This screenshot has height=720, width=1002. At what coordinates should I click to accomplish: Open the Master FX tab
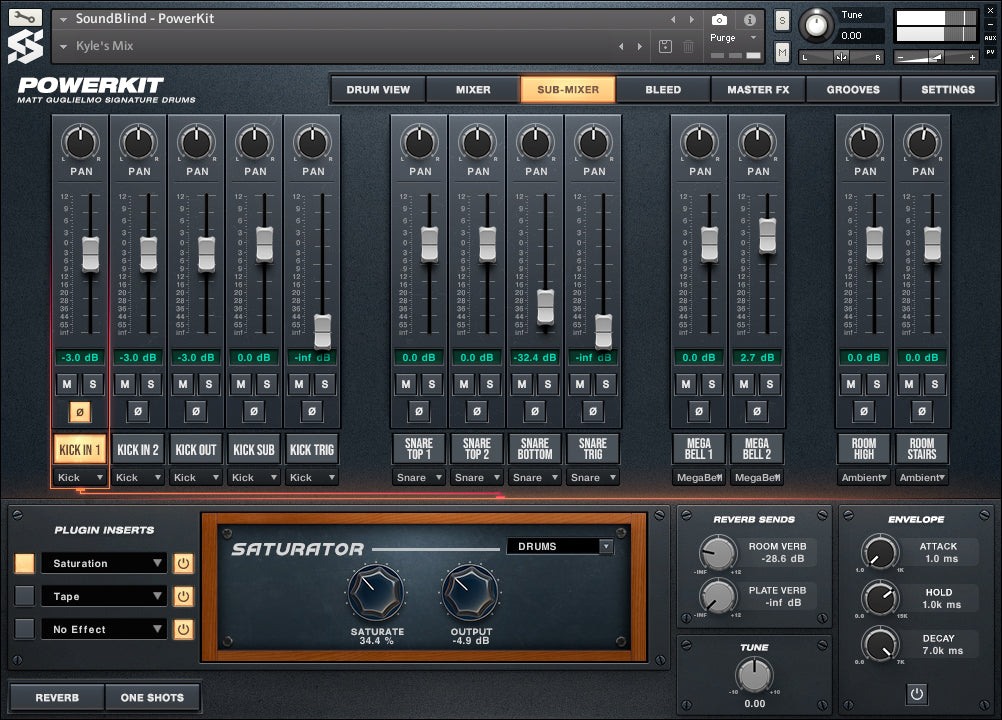757,89
